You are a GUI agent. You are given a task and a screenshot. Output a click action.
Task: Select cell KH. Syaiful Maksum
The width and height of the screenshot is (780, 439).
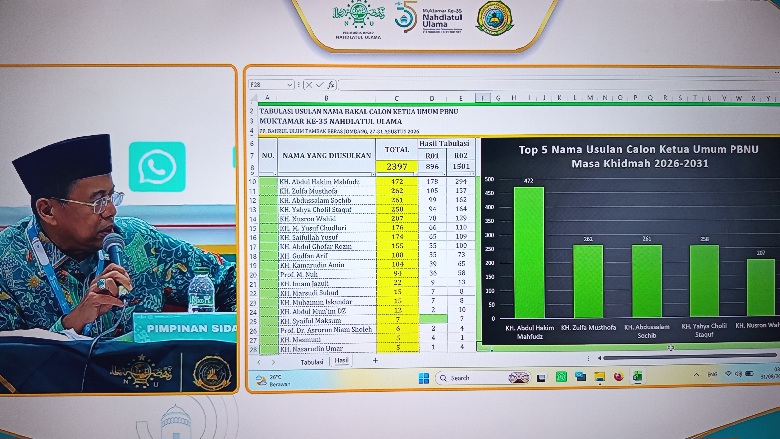coord(326,321)
